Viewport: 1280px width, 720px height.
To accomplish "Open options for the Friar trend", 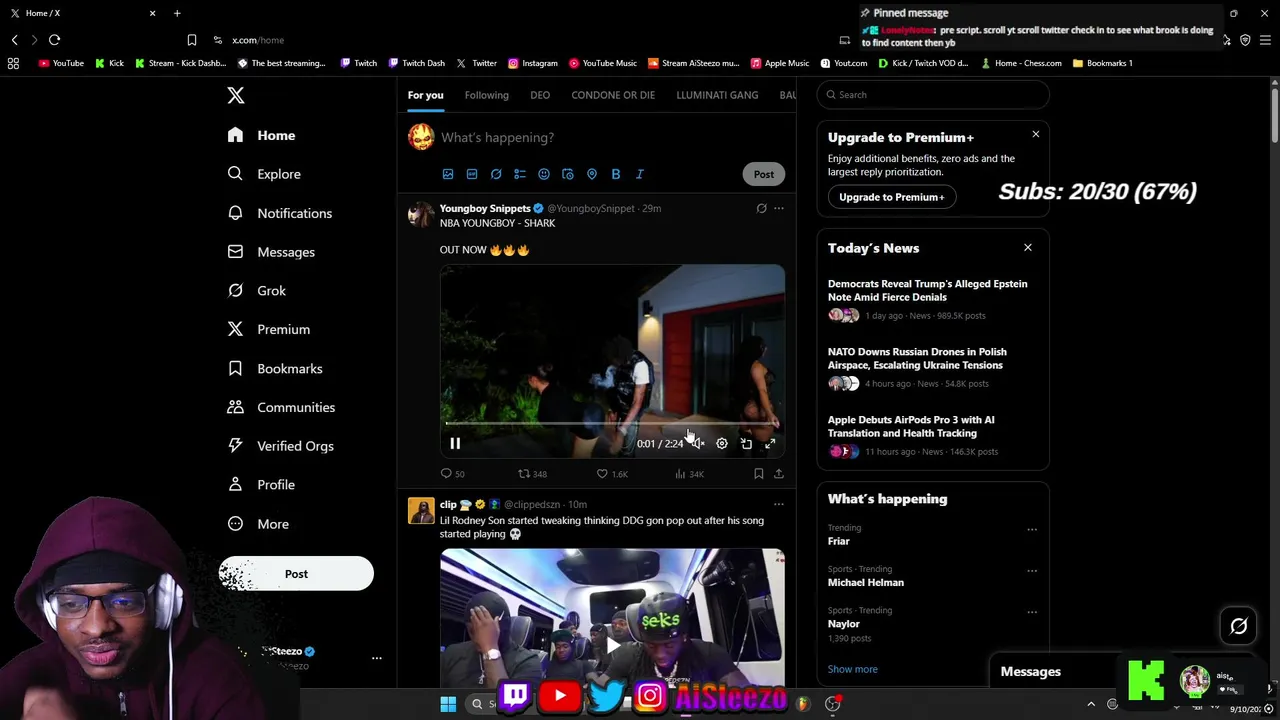I will 1032,530.
